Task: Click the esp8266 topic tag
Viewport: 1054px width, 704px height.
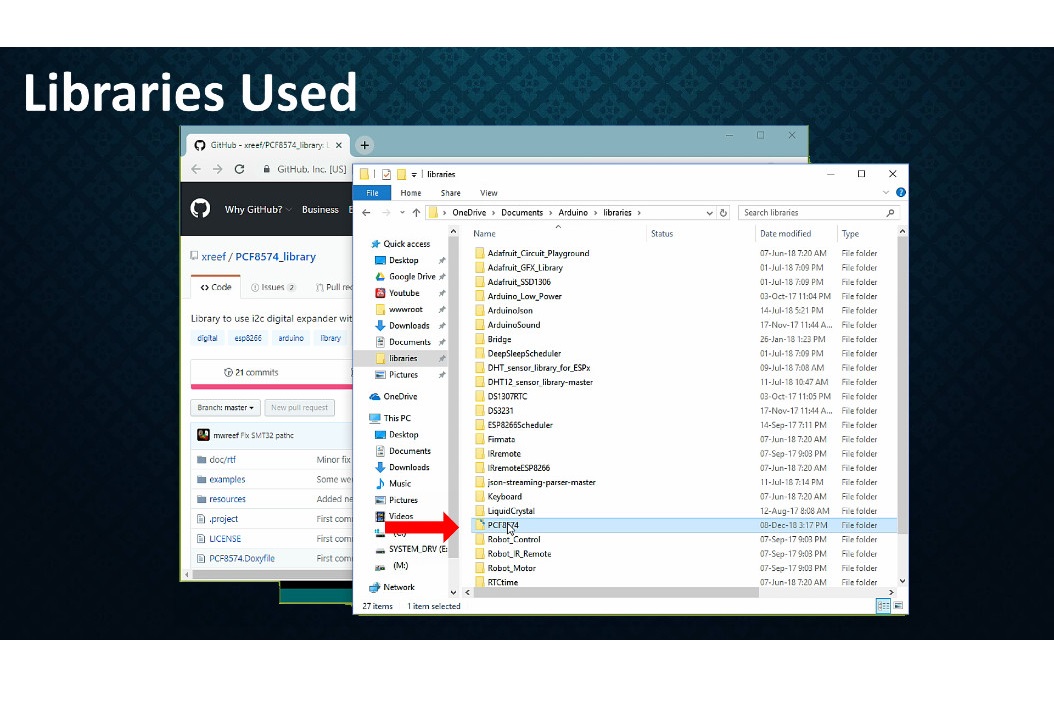Action: (248, 338)
